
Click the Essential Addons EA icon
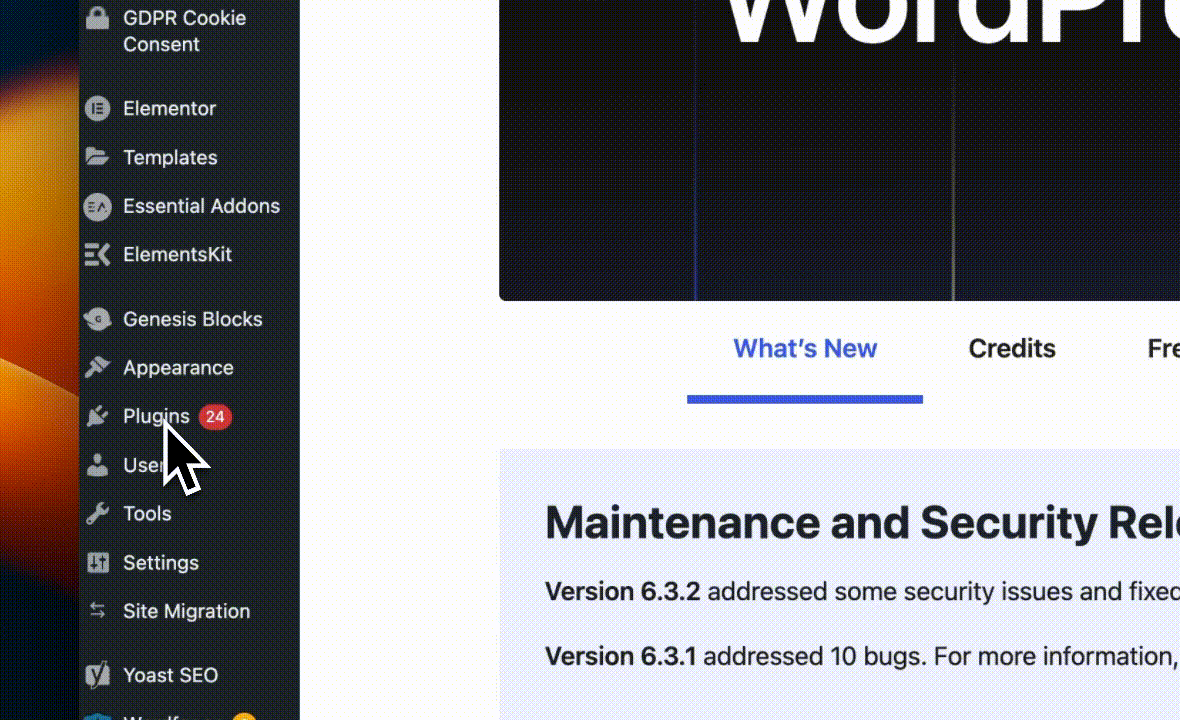(97, 206)
